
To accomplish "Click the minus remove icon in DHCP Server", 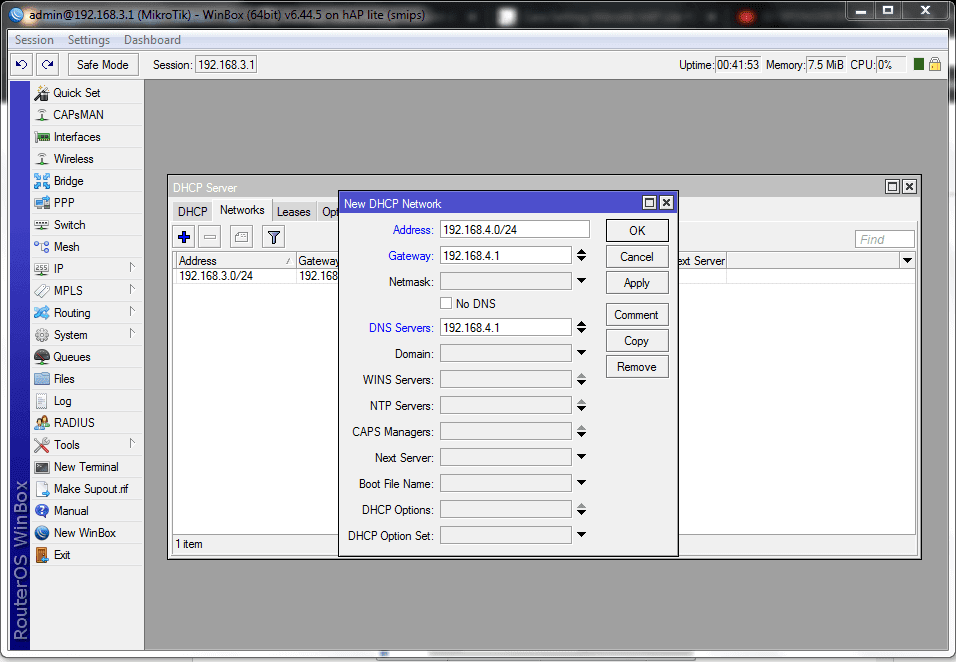I will pos(210,237).
